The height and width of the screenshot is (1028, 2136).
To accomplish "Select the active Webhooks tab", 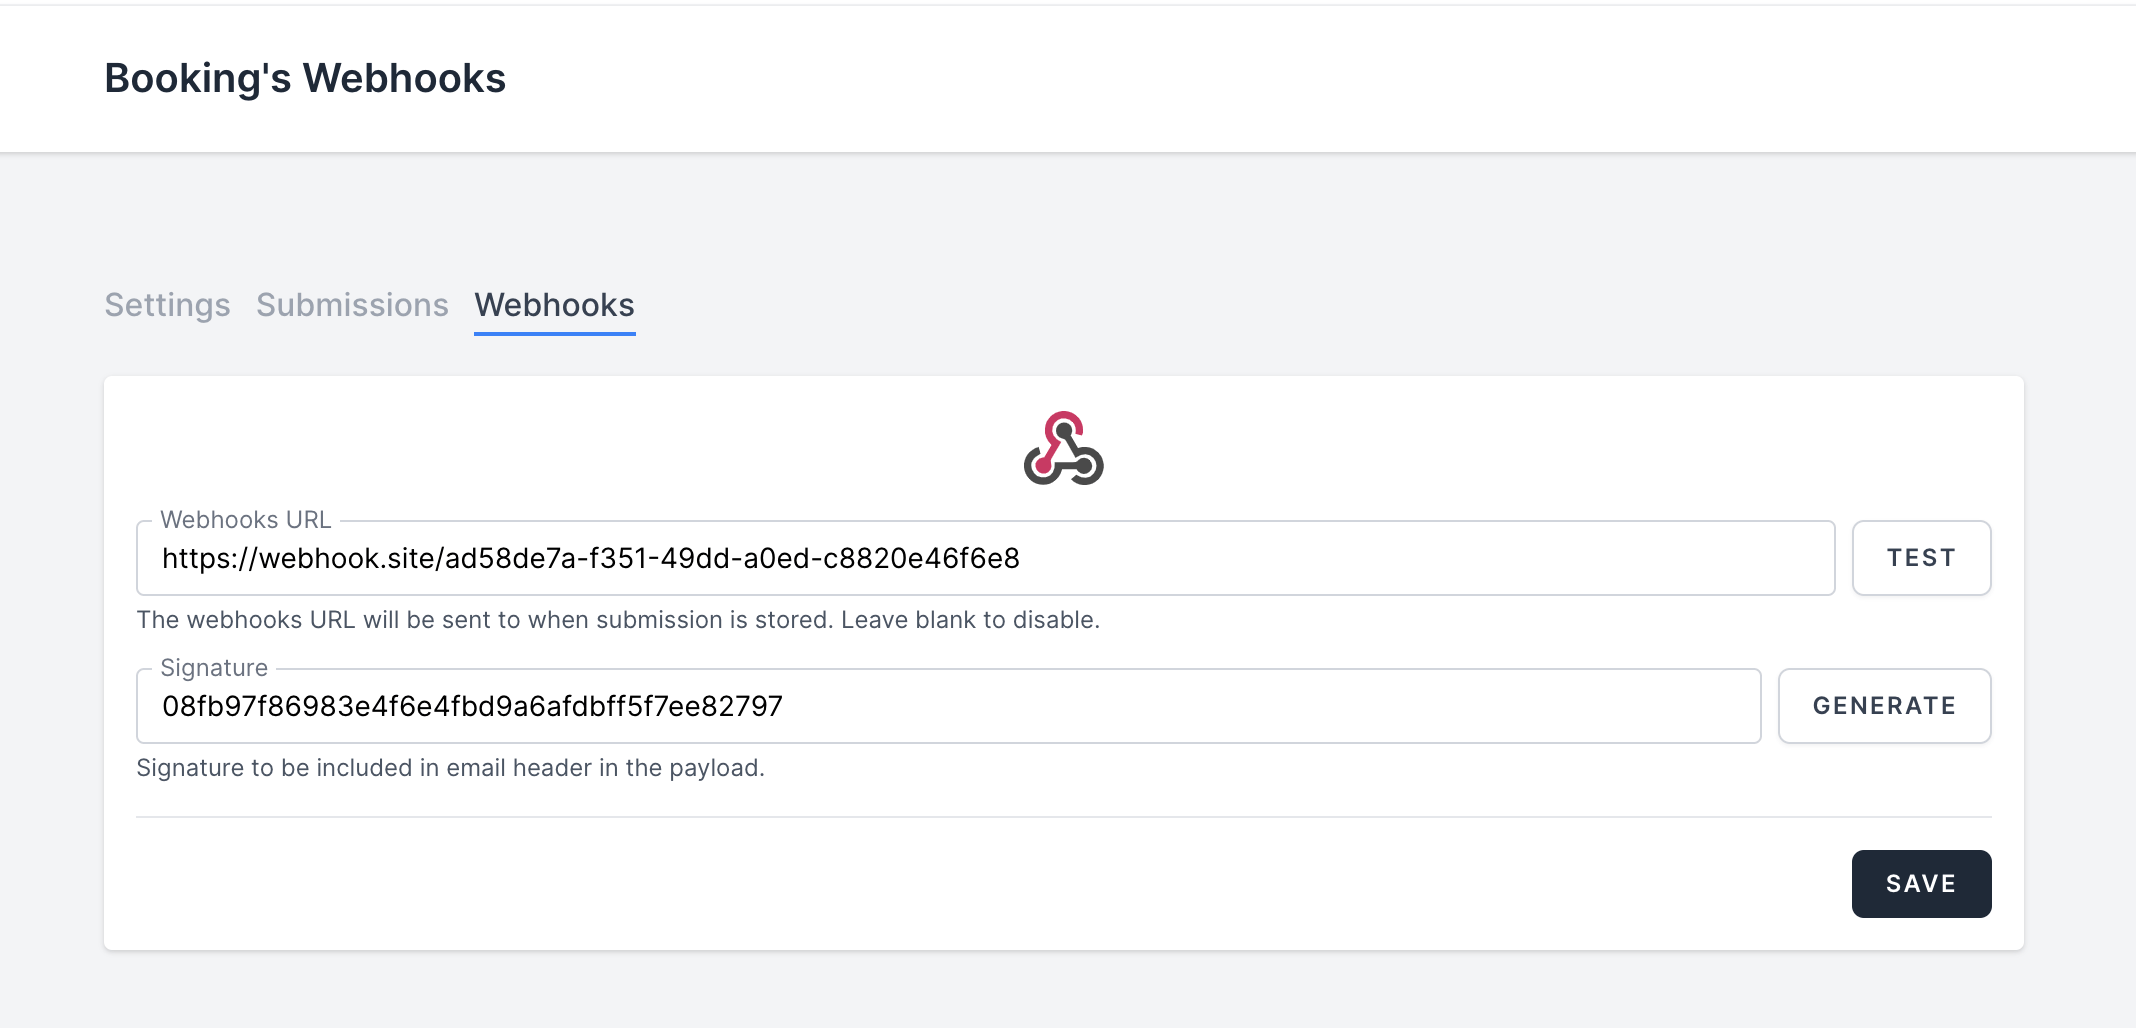I will click(554, 306).
